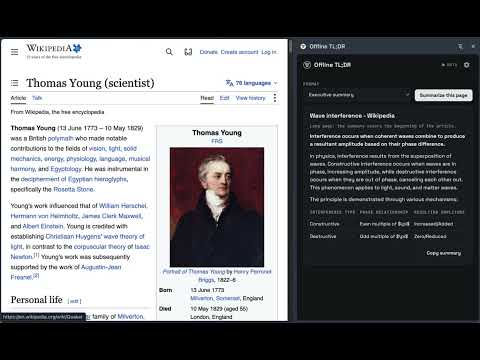Click edit link beside Personal life heading

[74, 301]
